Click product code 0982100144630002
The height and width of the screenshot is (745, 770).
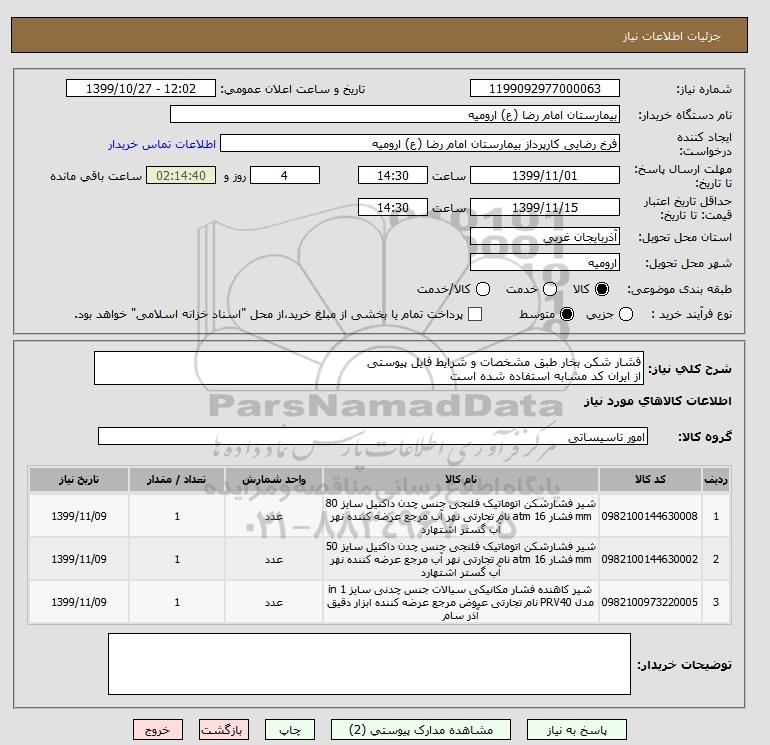pyautogui.click(x=649, y=559)
